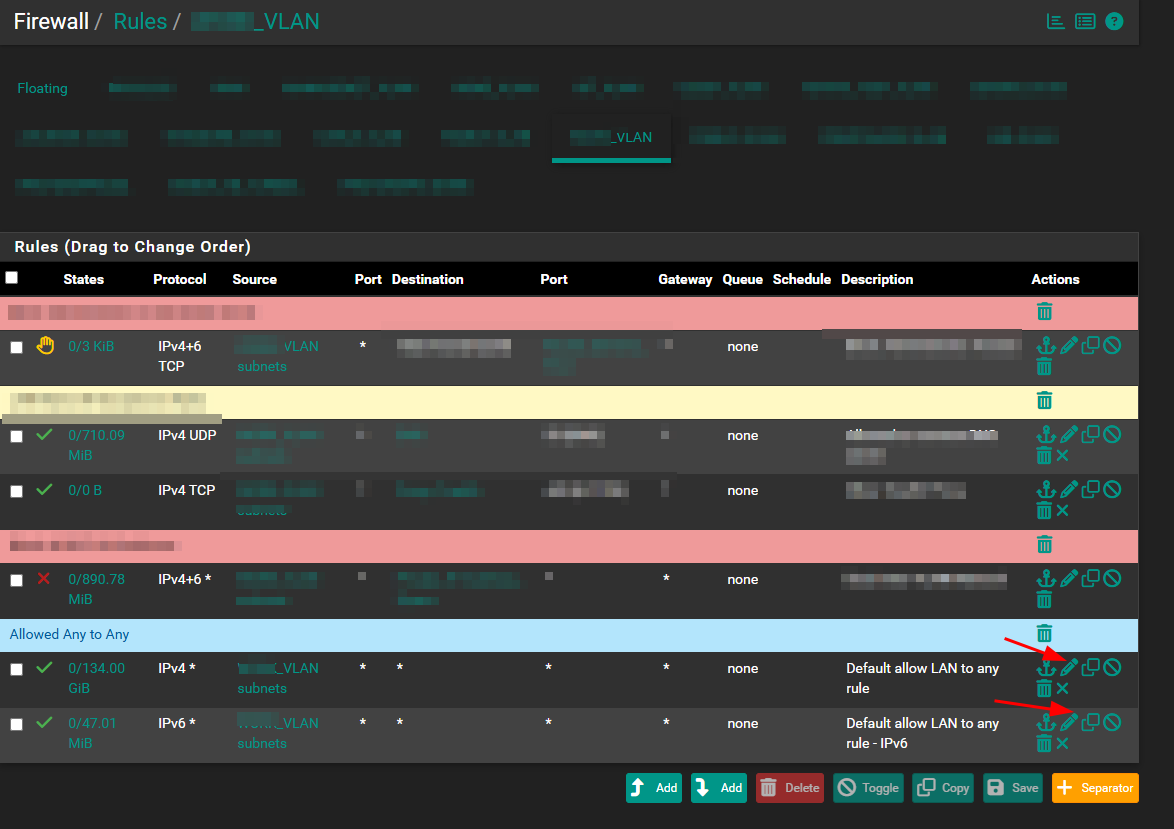Image resolution: width=1174 pixels, height=829 pixels.
Task: Click 'Default allow LAN to any rule - IPv6' description
Action: pos(922,733)
